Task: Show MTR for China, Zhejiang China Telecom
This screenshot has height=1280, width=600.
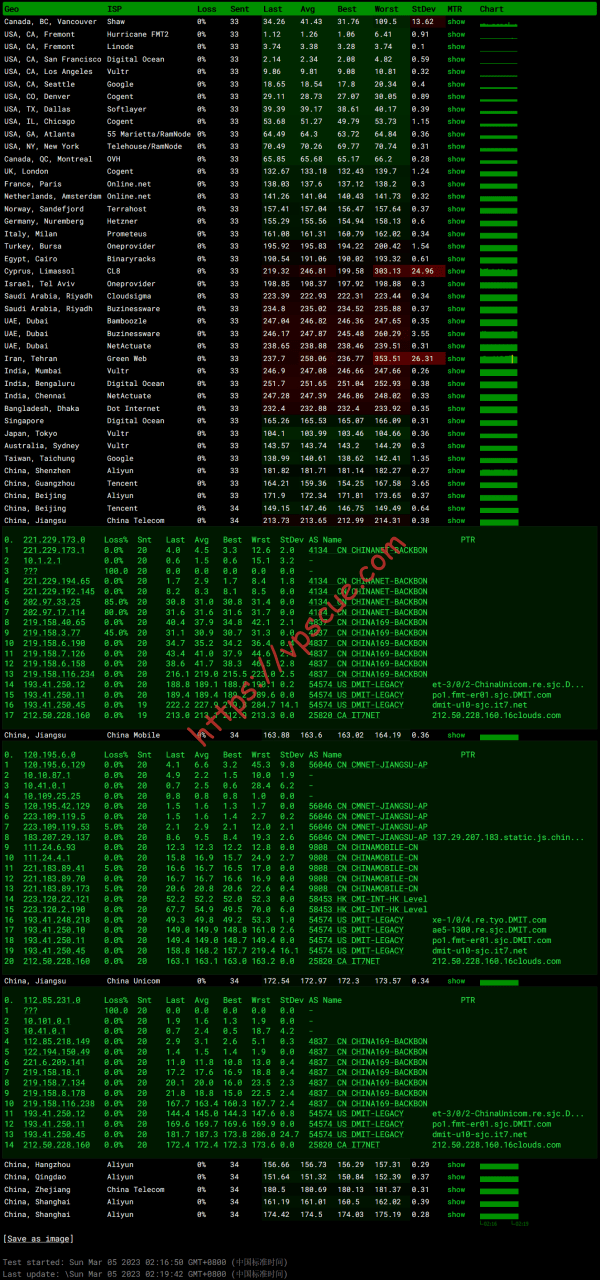Action: click(x=456, y=1189)
